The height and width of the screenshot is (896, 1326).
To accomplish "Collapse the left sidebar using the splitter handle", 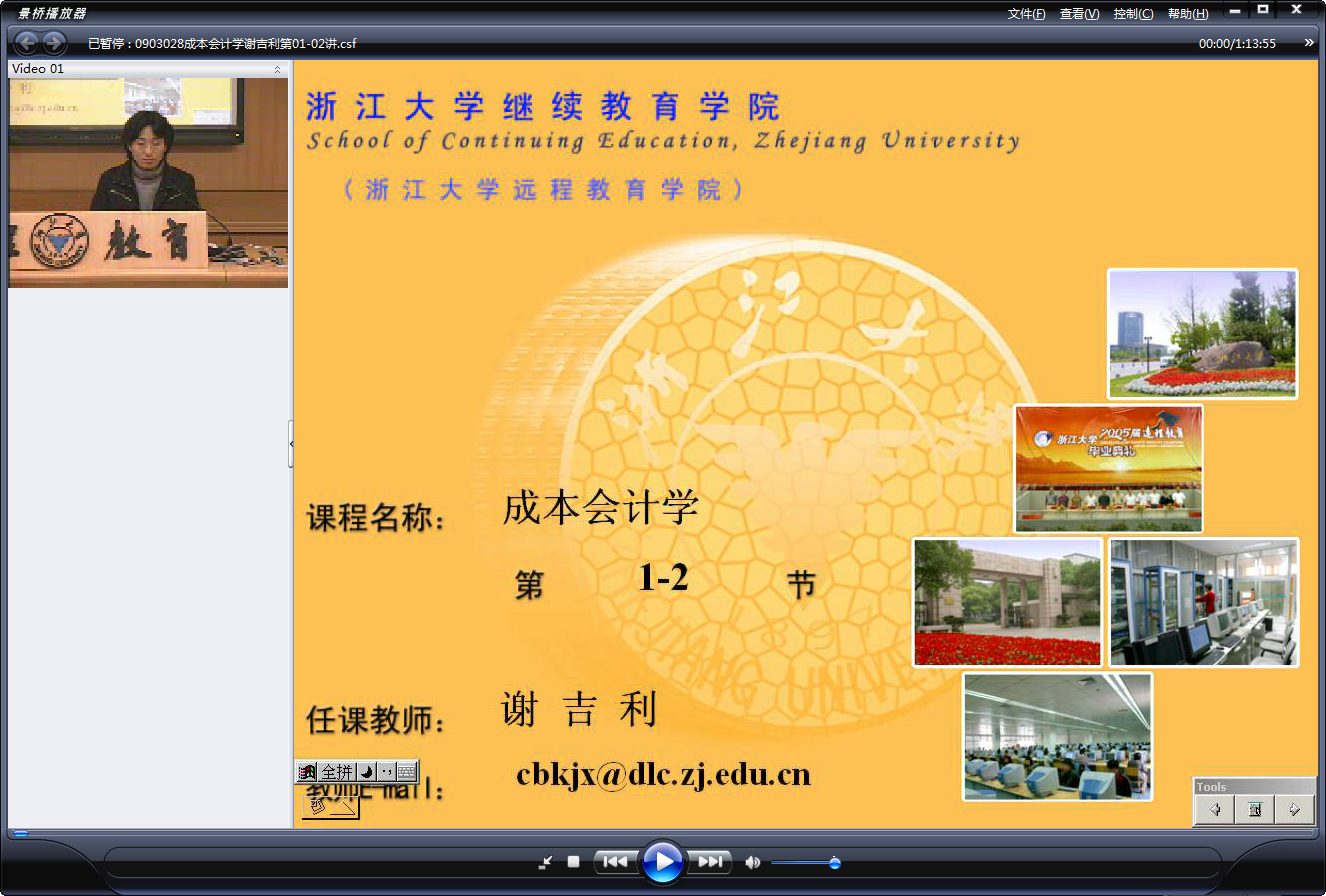I will [x=291, y=444].
